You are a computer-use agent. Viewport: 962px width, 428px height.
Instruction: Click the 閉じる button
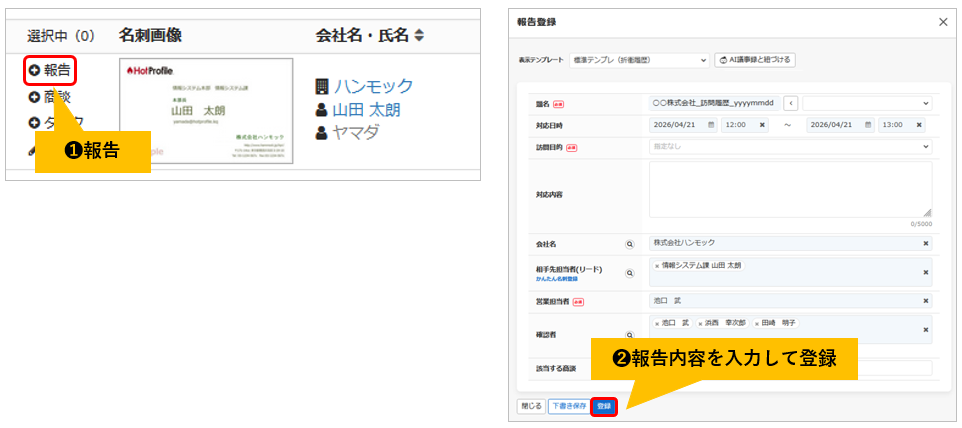pyautogui.click(x=531, y=406)
